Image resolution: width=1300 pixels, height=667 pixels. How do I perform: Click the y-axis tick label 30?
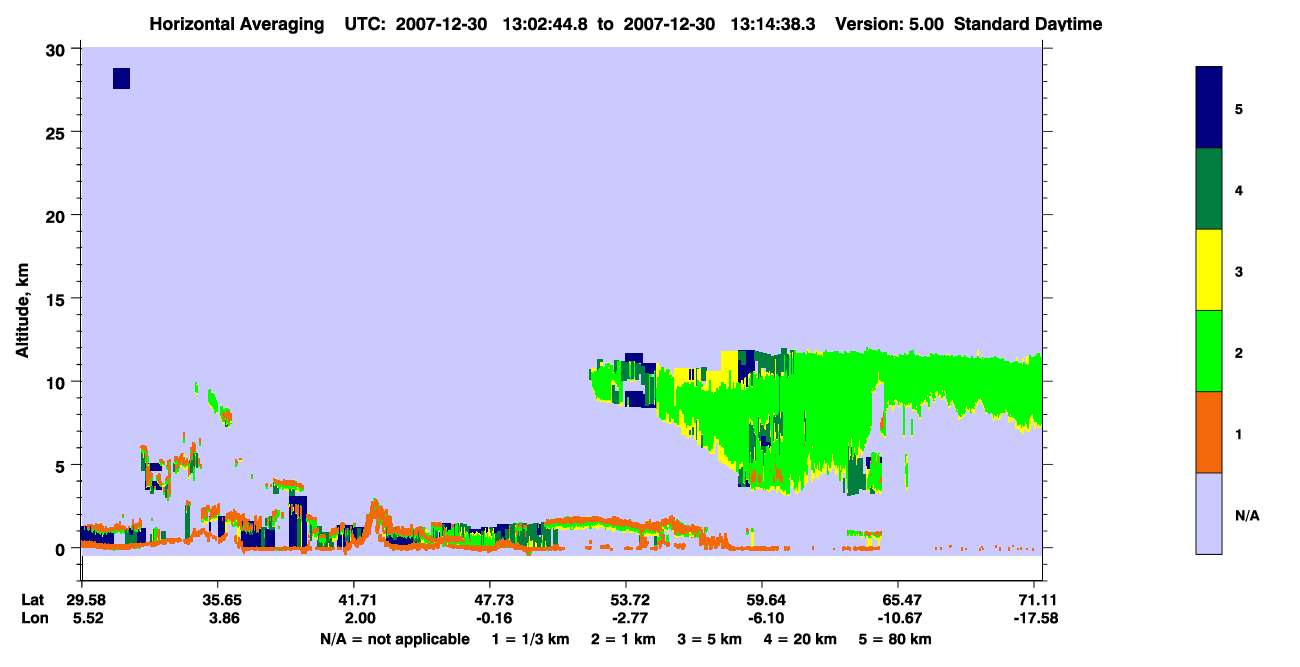click(x=57, y=50)
